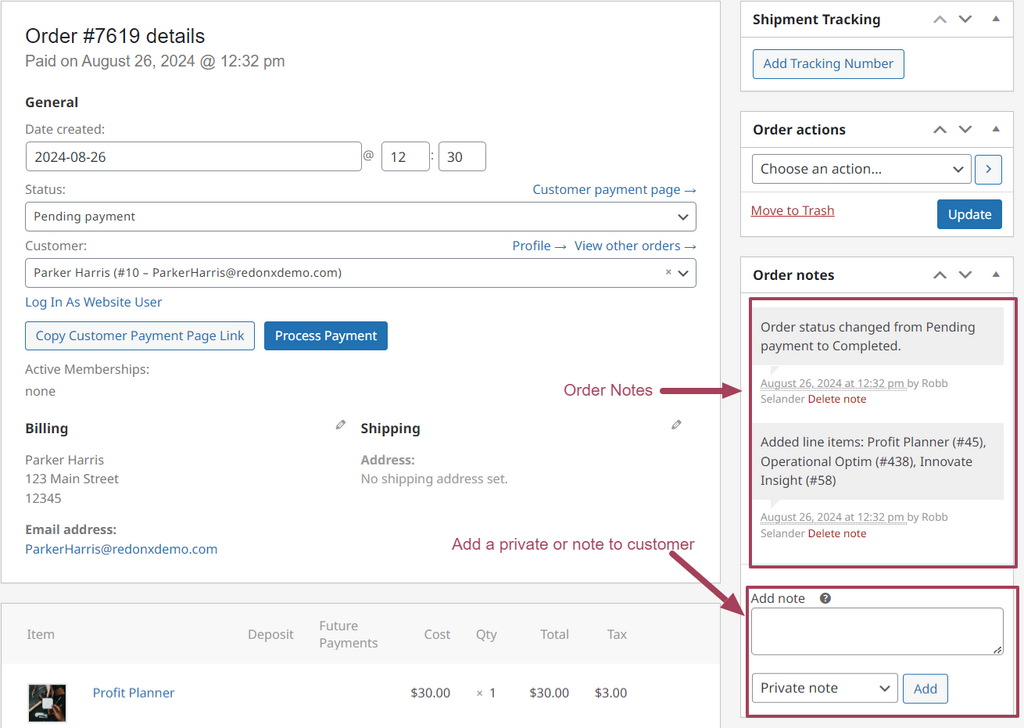Click the Billing edit pencil icon
Screen dimensions: 1024x728
click(x=340, y=425)
